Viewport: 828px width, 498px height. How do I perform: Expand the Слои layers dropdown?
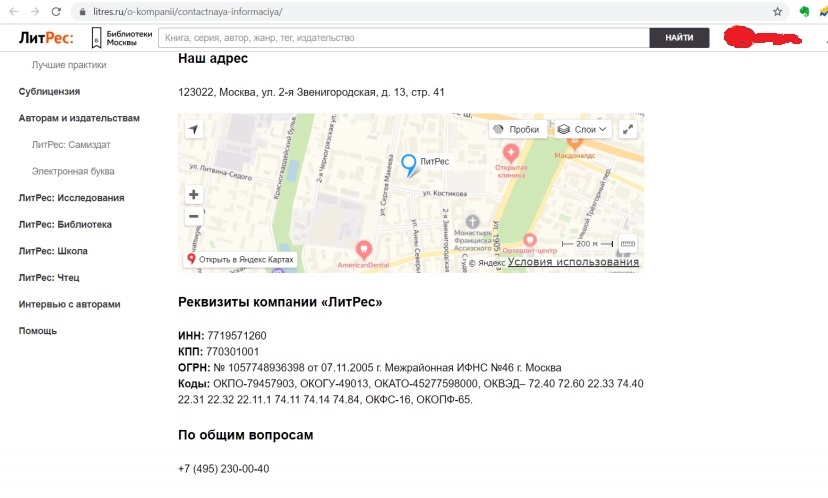click(583, 129)
